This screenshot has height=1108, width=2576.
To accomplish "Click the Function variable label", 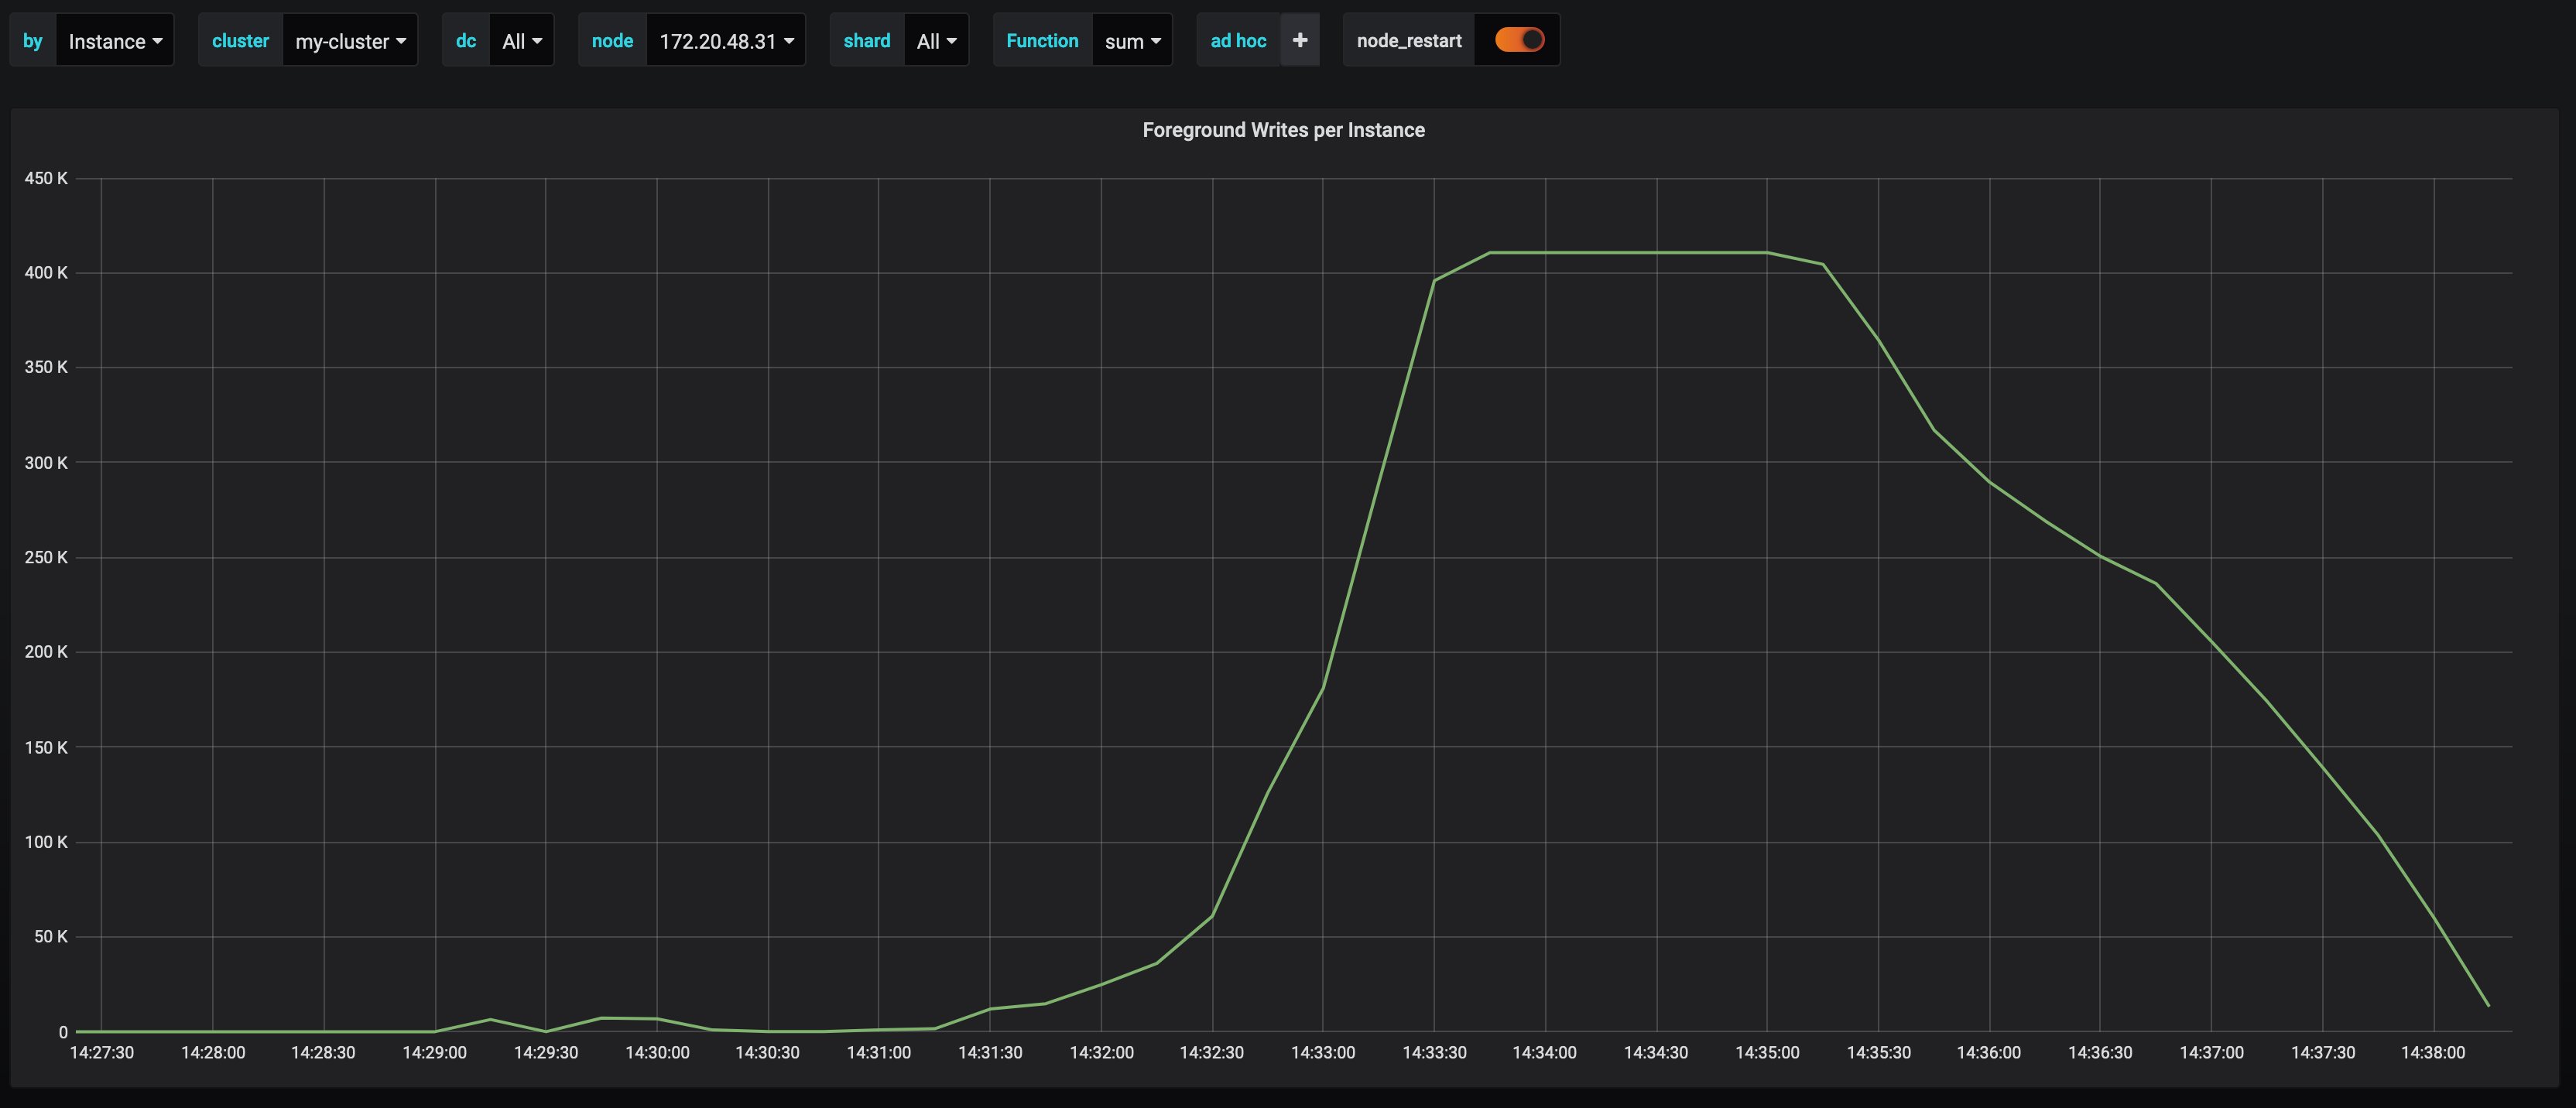I will click(1042, 41).
